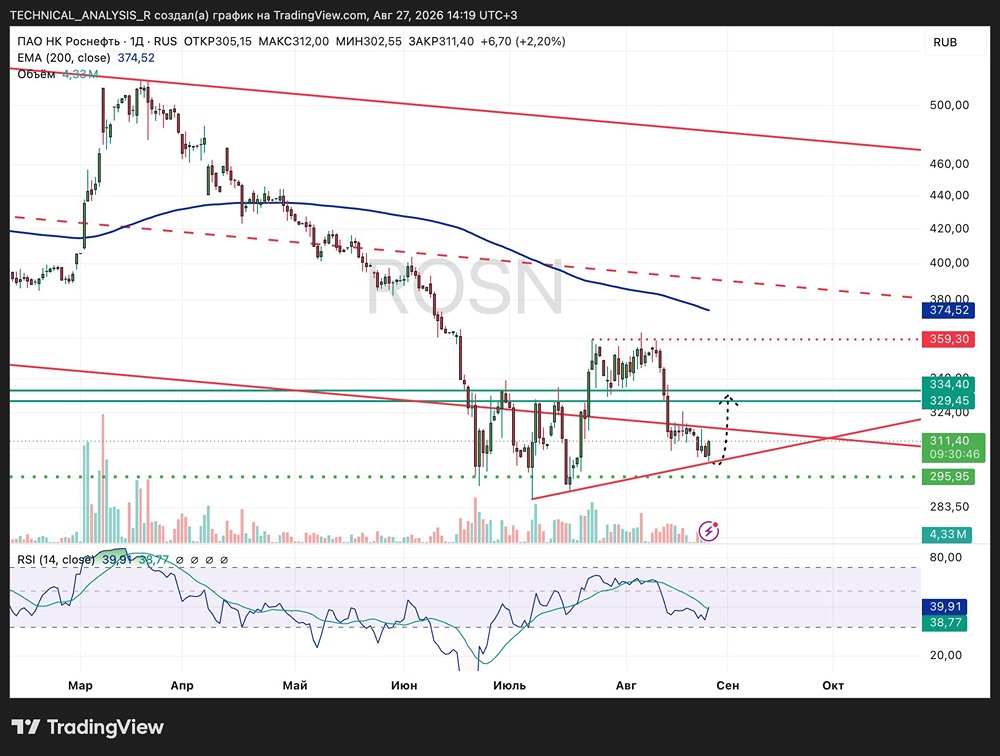Click the 460,00 price axis label
This screenshot has height=756, width=1000.
pyautogui.click(x=949, y=164)
